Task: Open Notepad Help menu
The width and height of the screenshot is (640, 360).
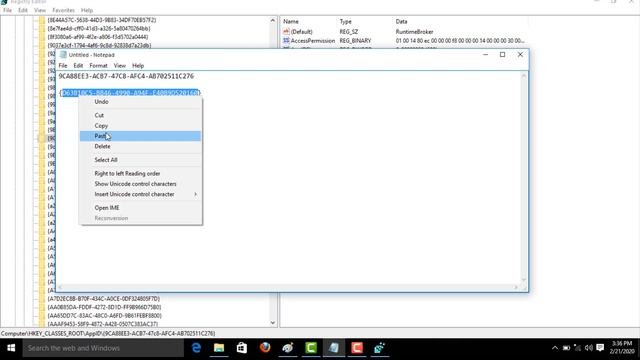Action: [x=138, y=65]
